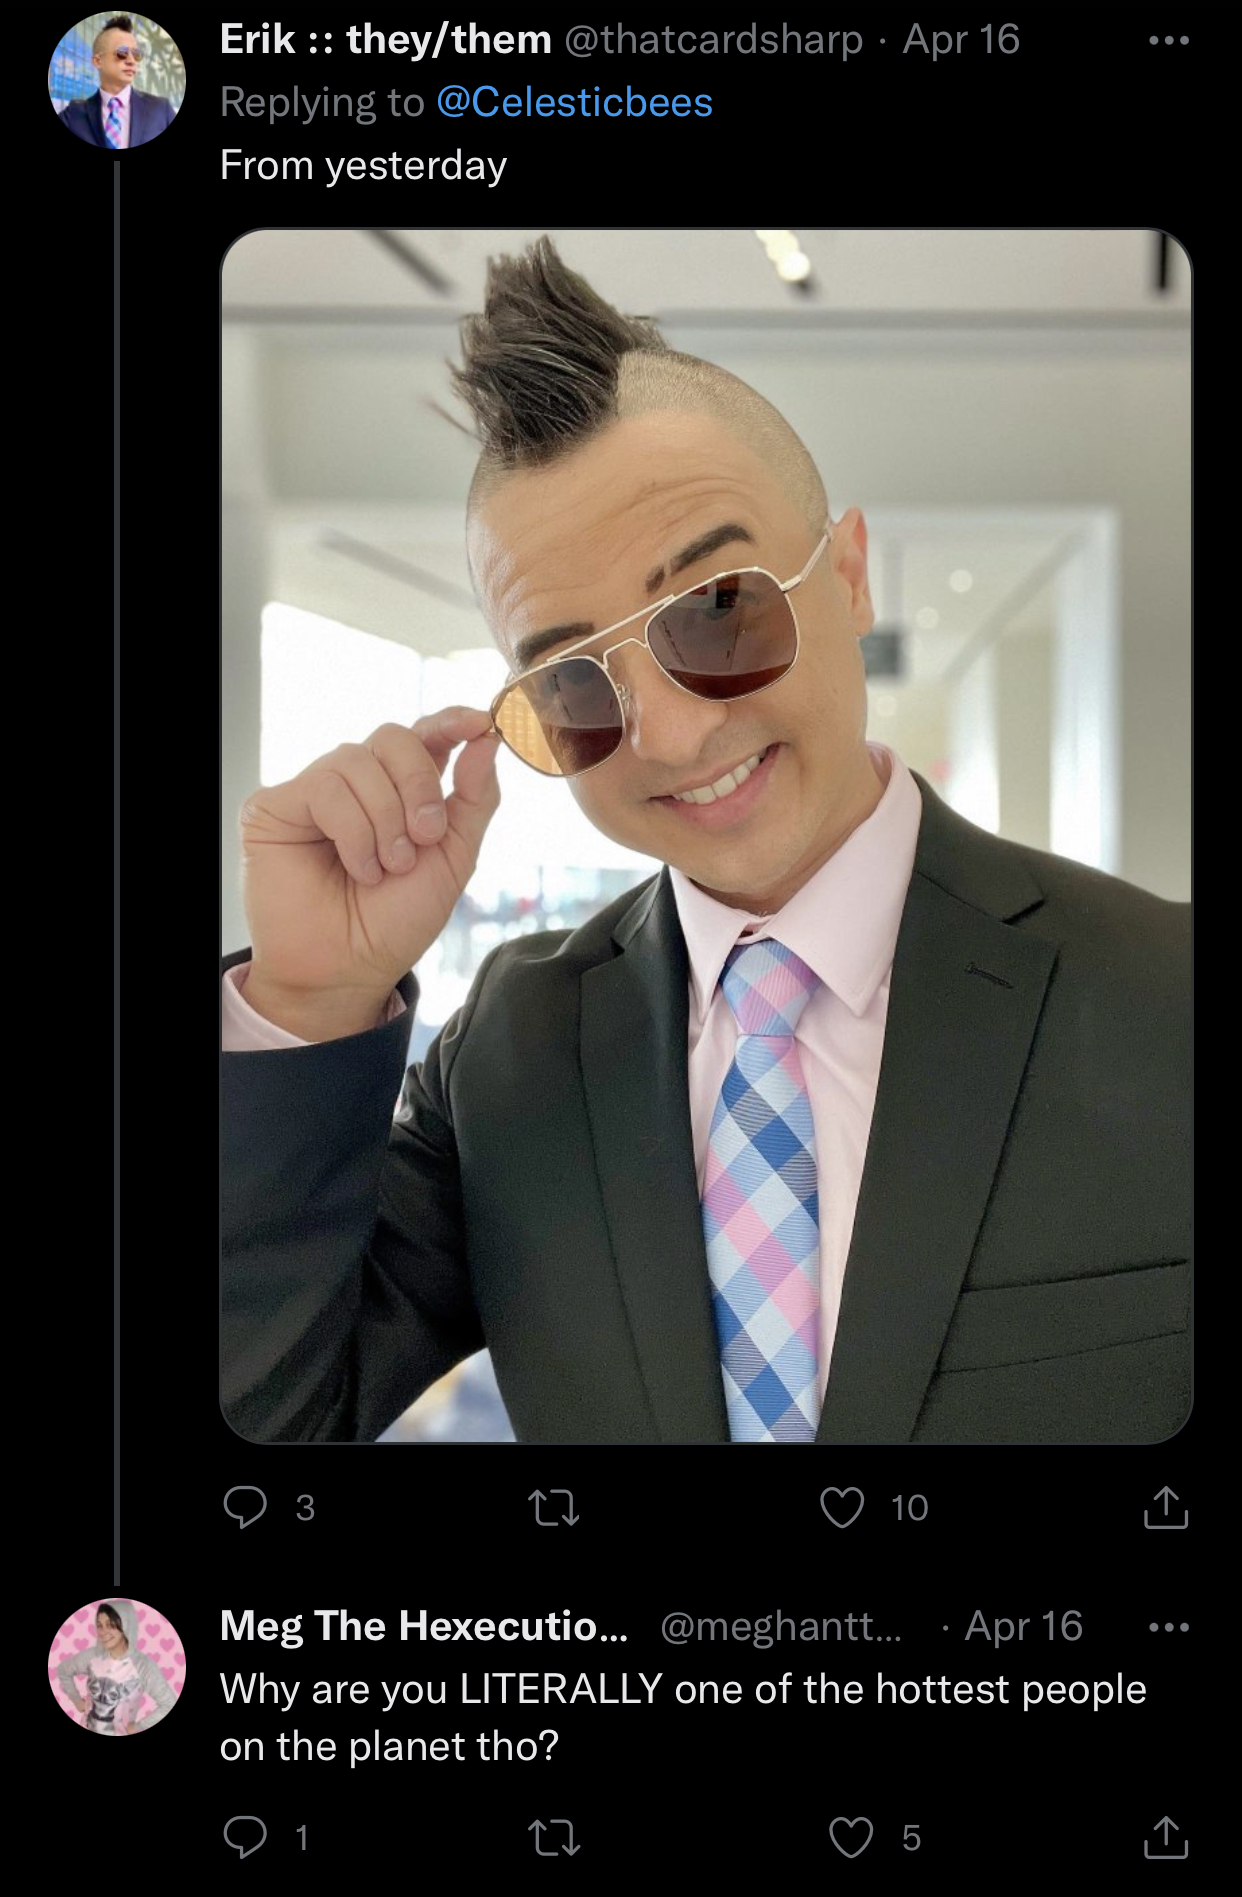Open more options menu on Meg's reply
The width and height of the screenshot is (1242, 1897).
1169,1628
